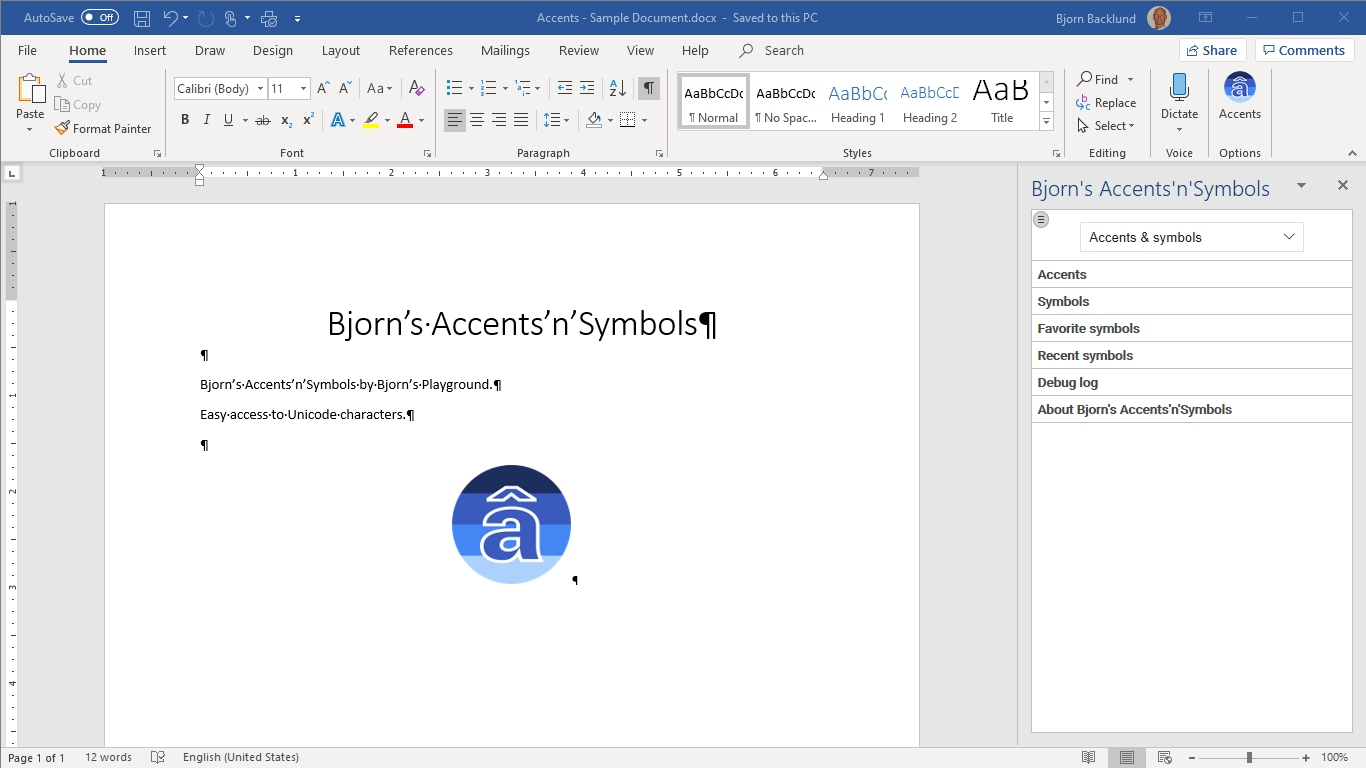Viewport: 1366px width, 768px height.
Task: Apply bullet list formatting
Action: click(454, 88)
